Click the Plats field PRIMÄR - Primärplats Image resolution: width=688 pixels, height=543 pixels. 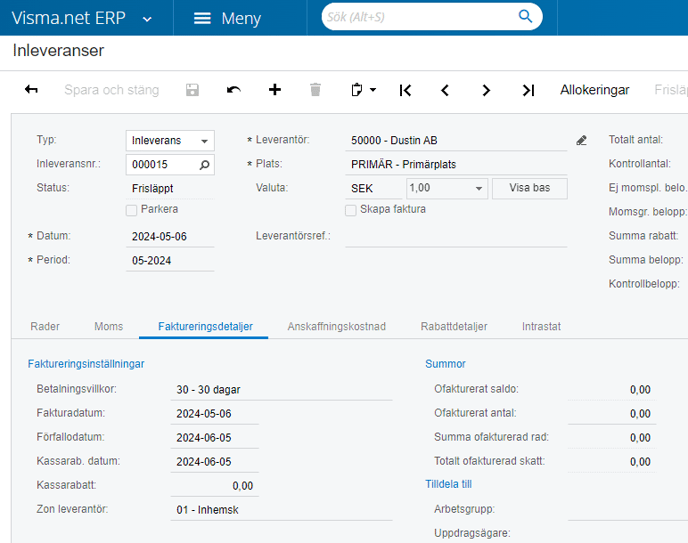click(456, 164)
